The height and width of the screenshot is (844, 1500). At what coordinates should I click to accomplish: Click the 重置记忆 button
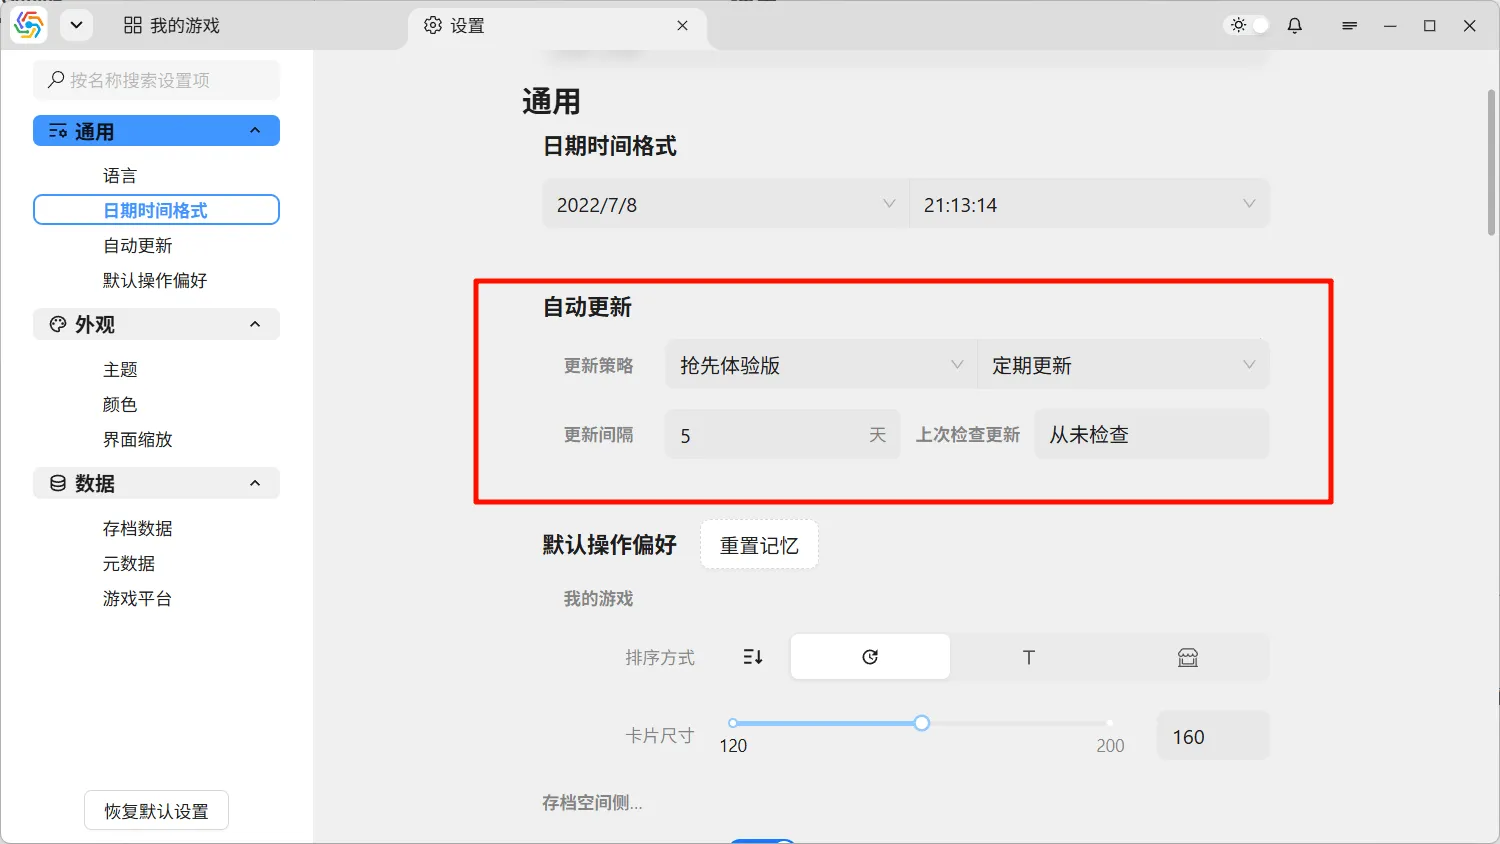pos(759,545)
